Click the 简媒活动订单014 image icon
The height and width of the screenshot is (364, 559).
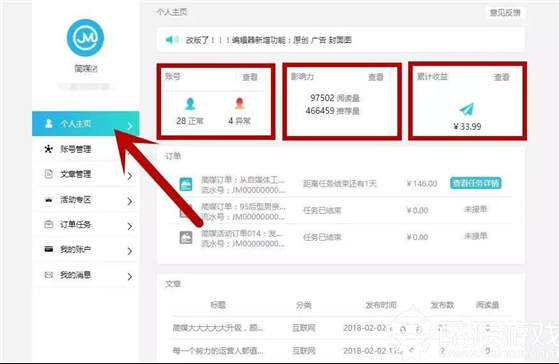click(x=186, y=237)
